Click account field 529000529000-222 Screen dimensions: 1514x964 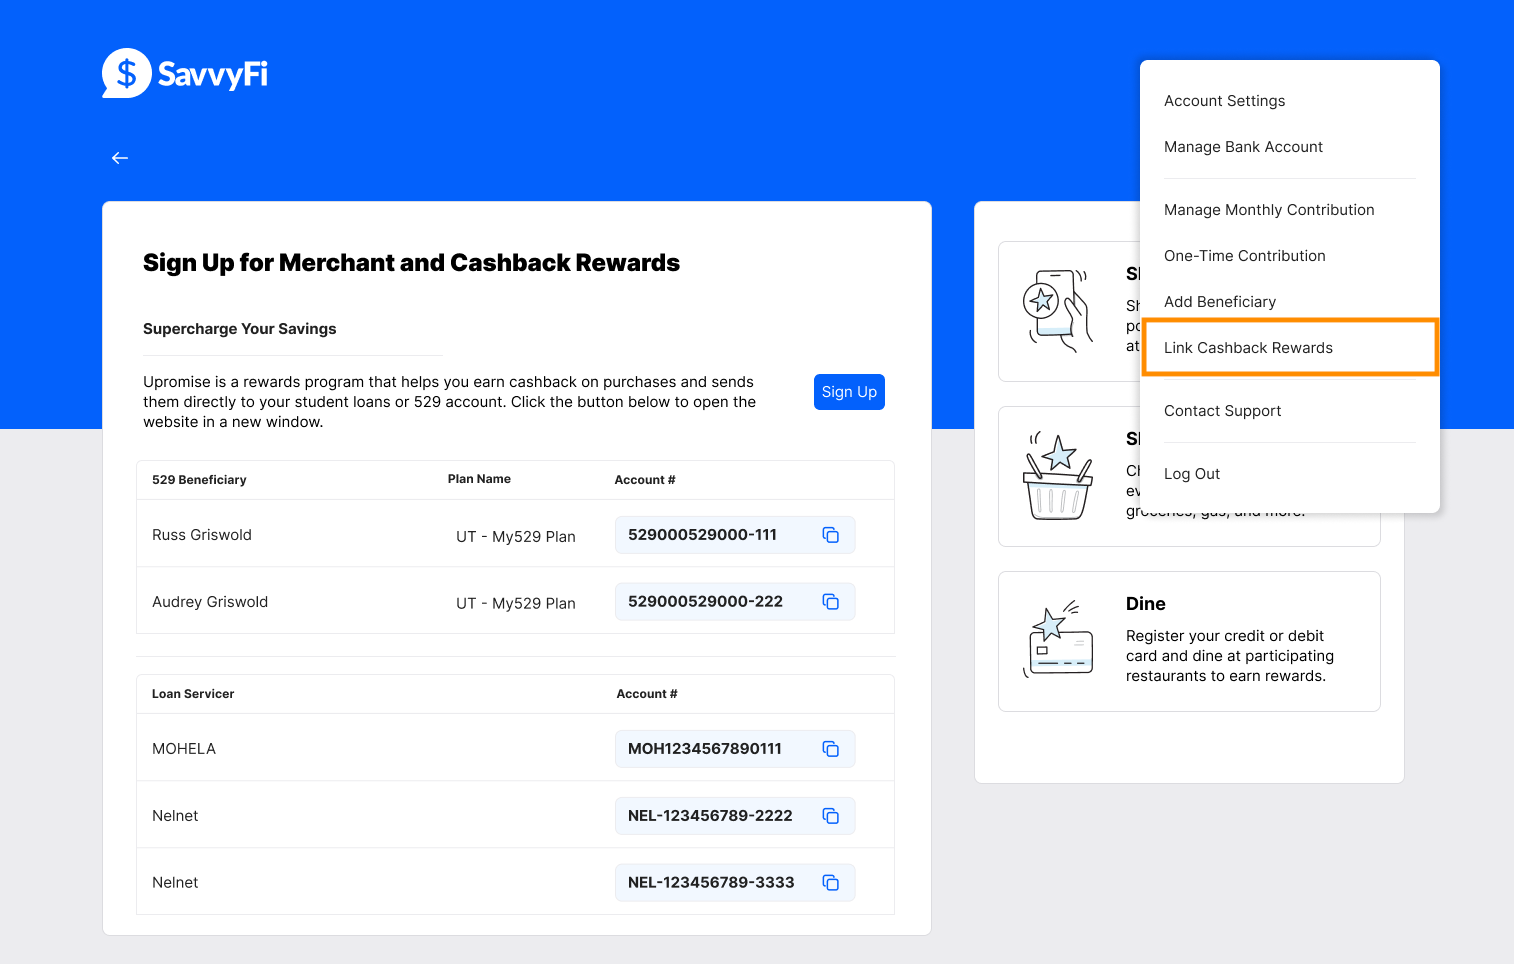coord(735,602)
